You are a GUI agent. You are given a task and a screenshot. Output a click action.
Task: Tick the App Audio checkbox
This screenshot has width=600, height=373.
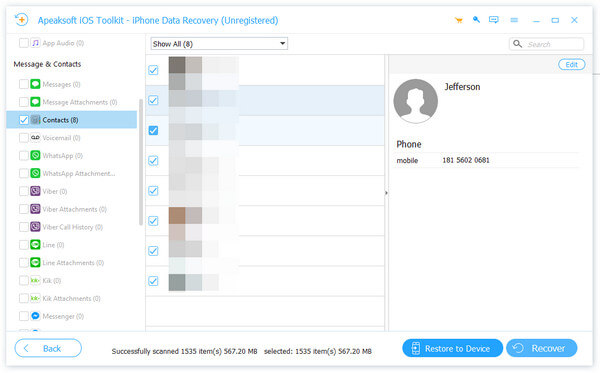(x=24, y=43)
